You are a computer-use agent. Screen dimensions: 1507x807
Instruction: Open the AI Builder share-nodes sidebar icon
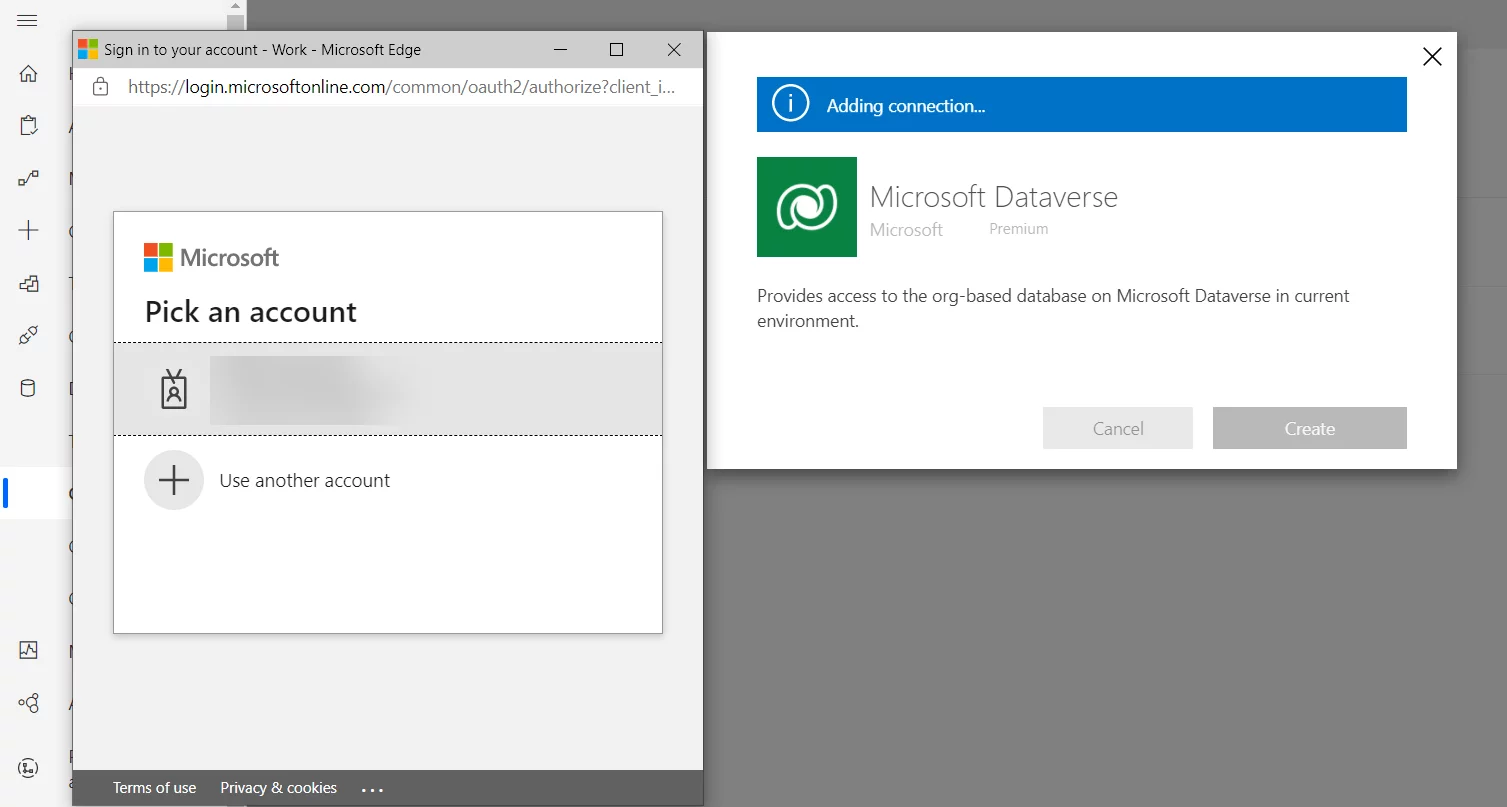point(28,703)
